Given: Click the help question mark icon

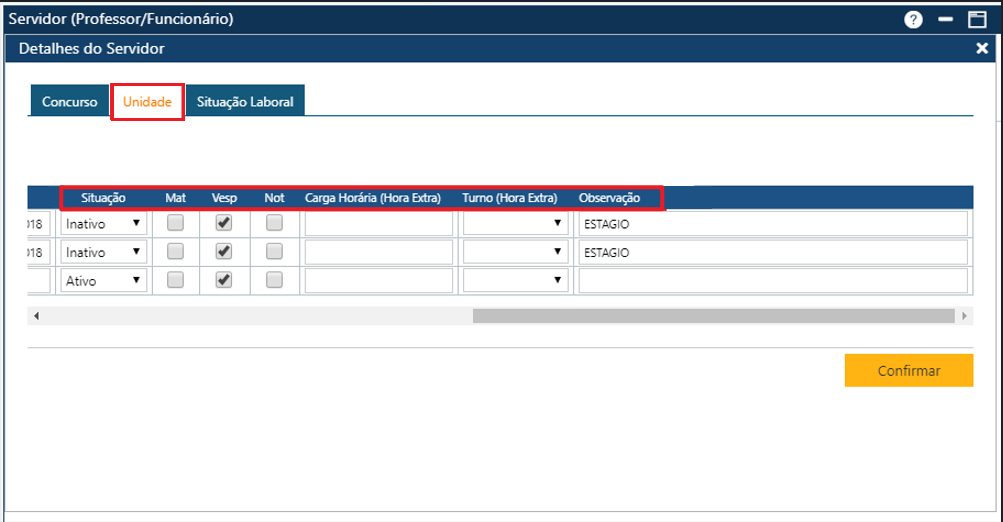Looking at the screenshot, I should [913, 20].
